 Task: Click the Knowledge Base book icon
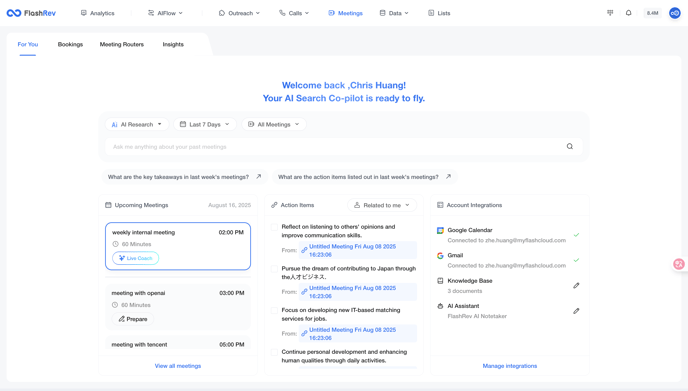(x=440, y=281)
